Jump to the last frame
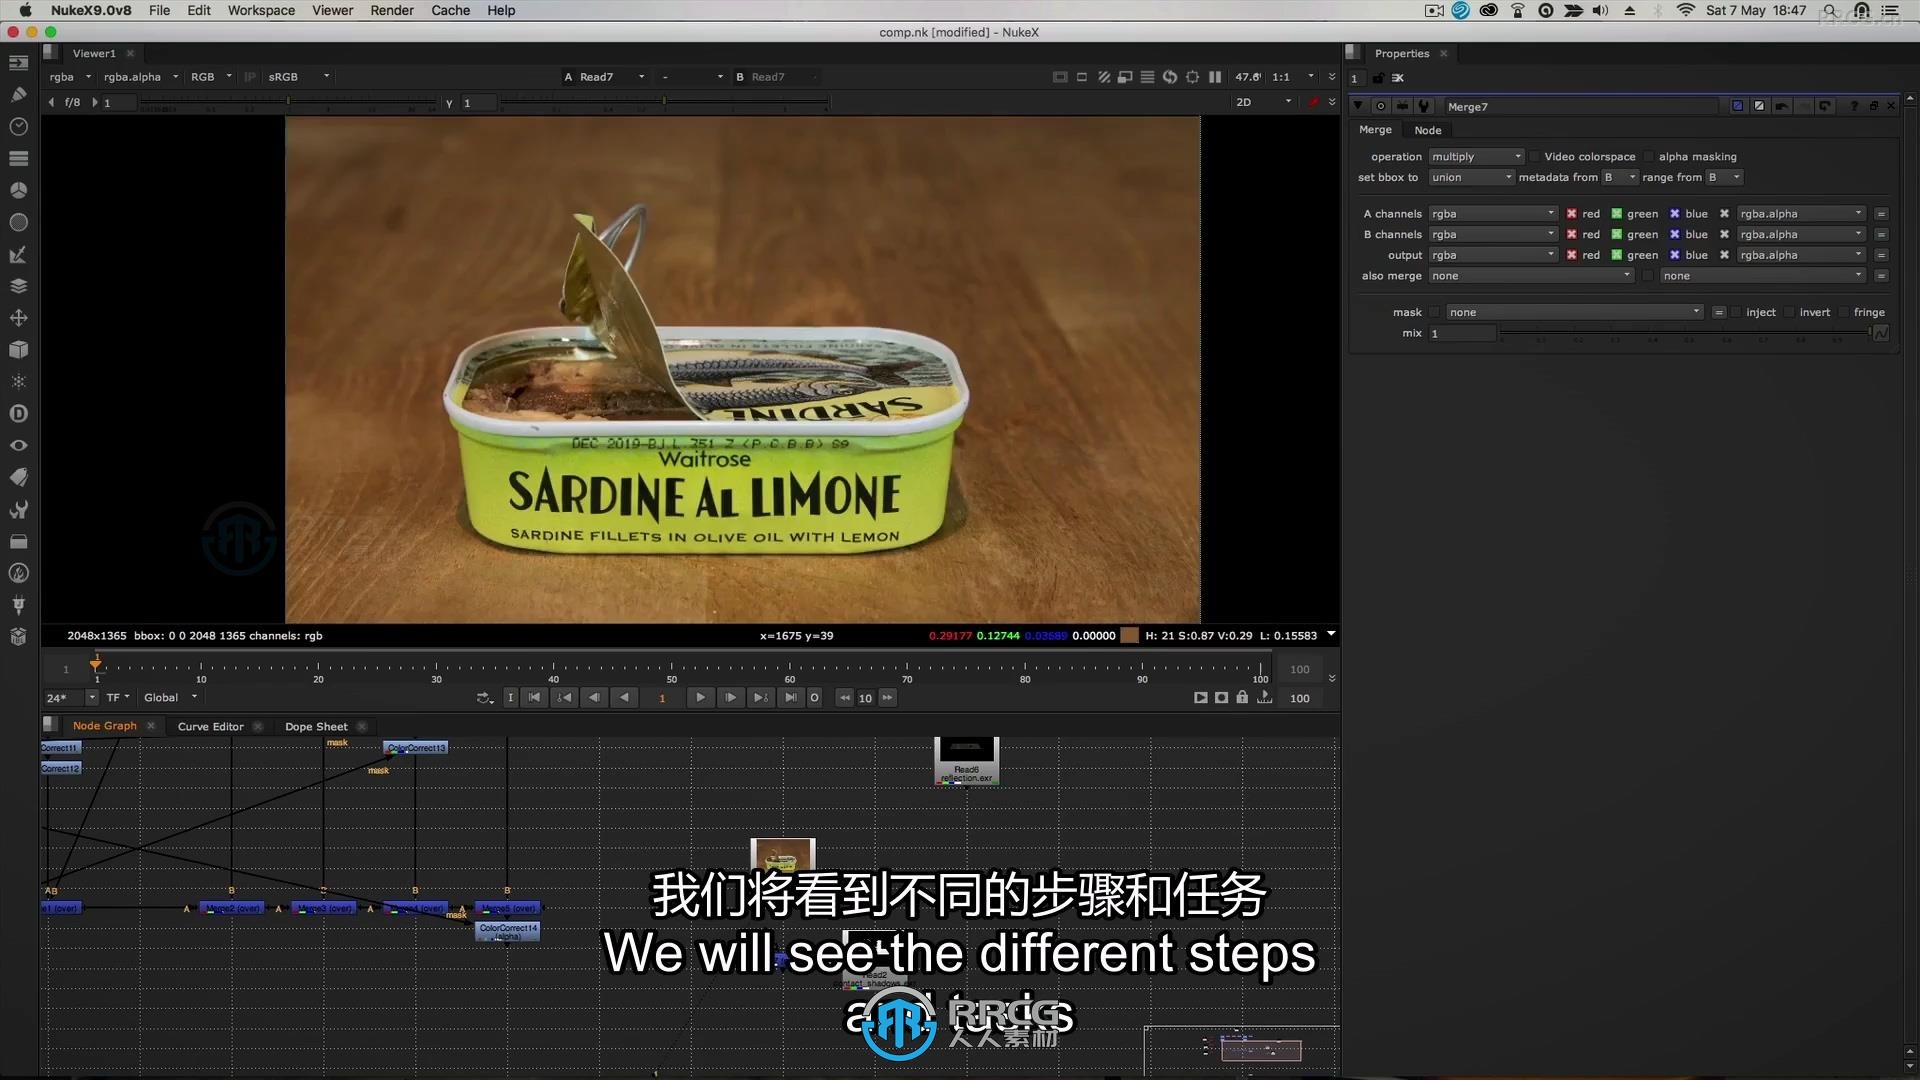 [x=791, y=698]
